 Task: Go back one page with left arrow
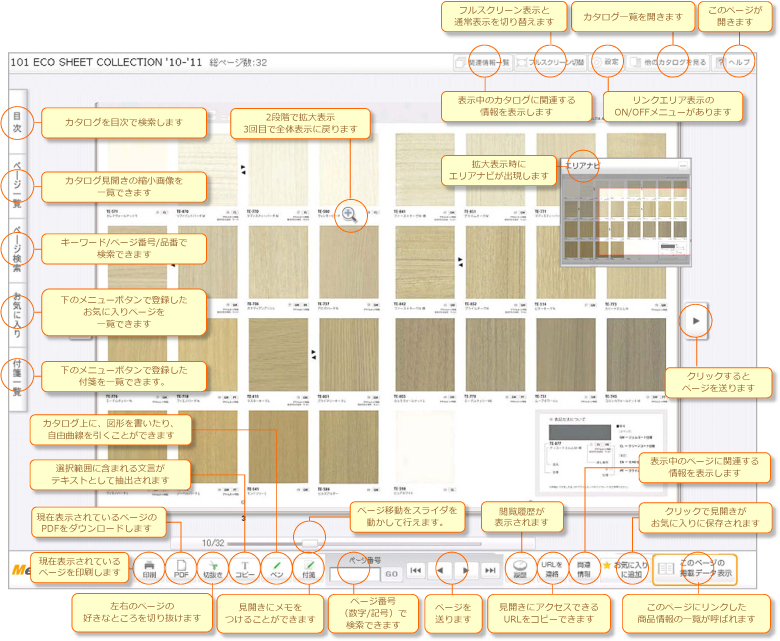click(440, 570)
